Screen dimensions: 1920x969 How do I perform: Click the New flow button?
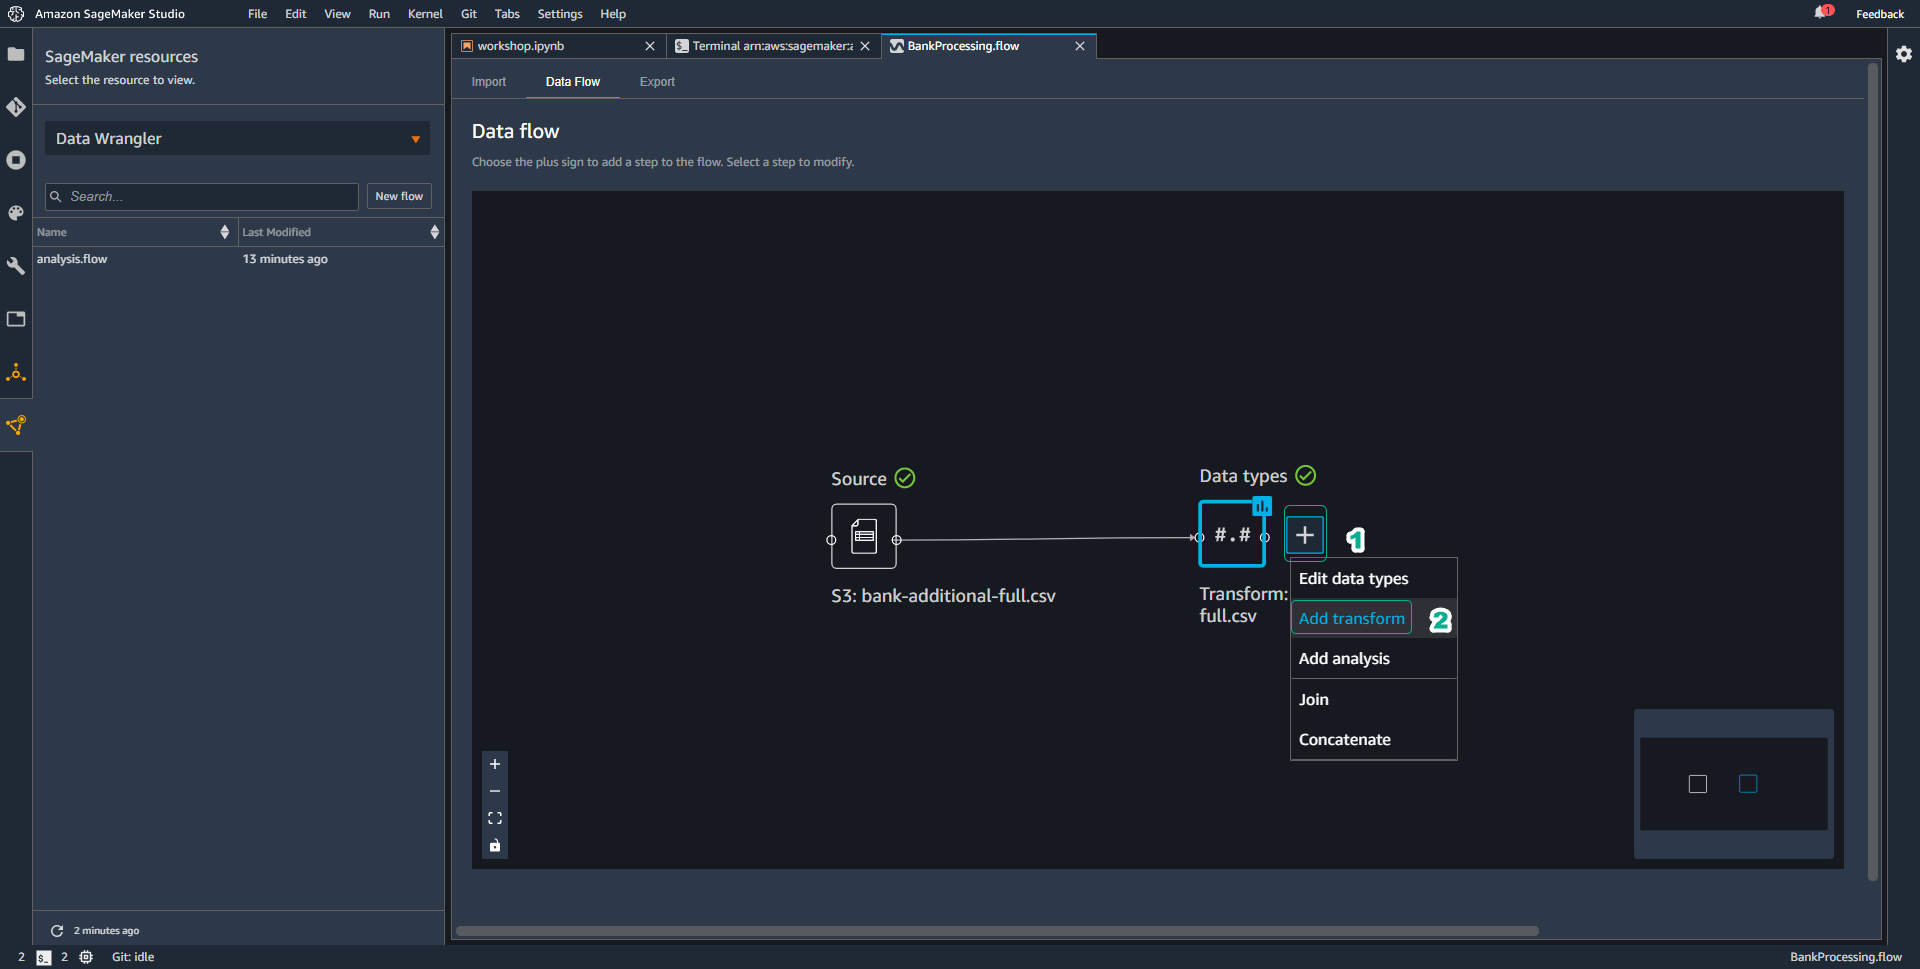pyautogui.click(x=399, y=196)
